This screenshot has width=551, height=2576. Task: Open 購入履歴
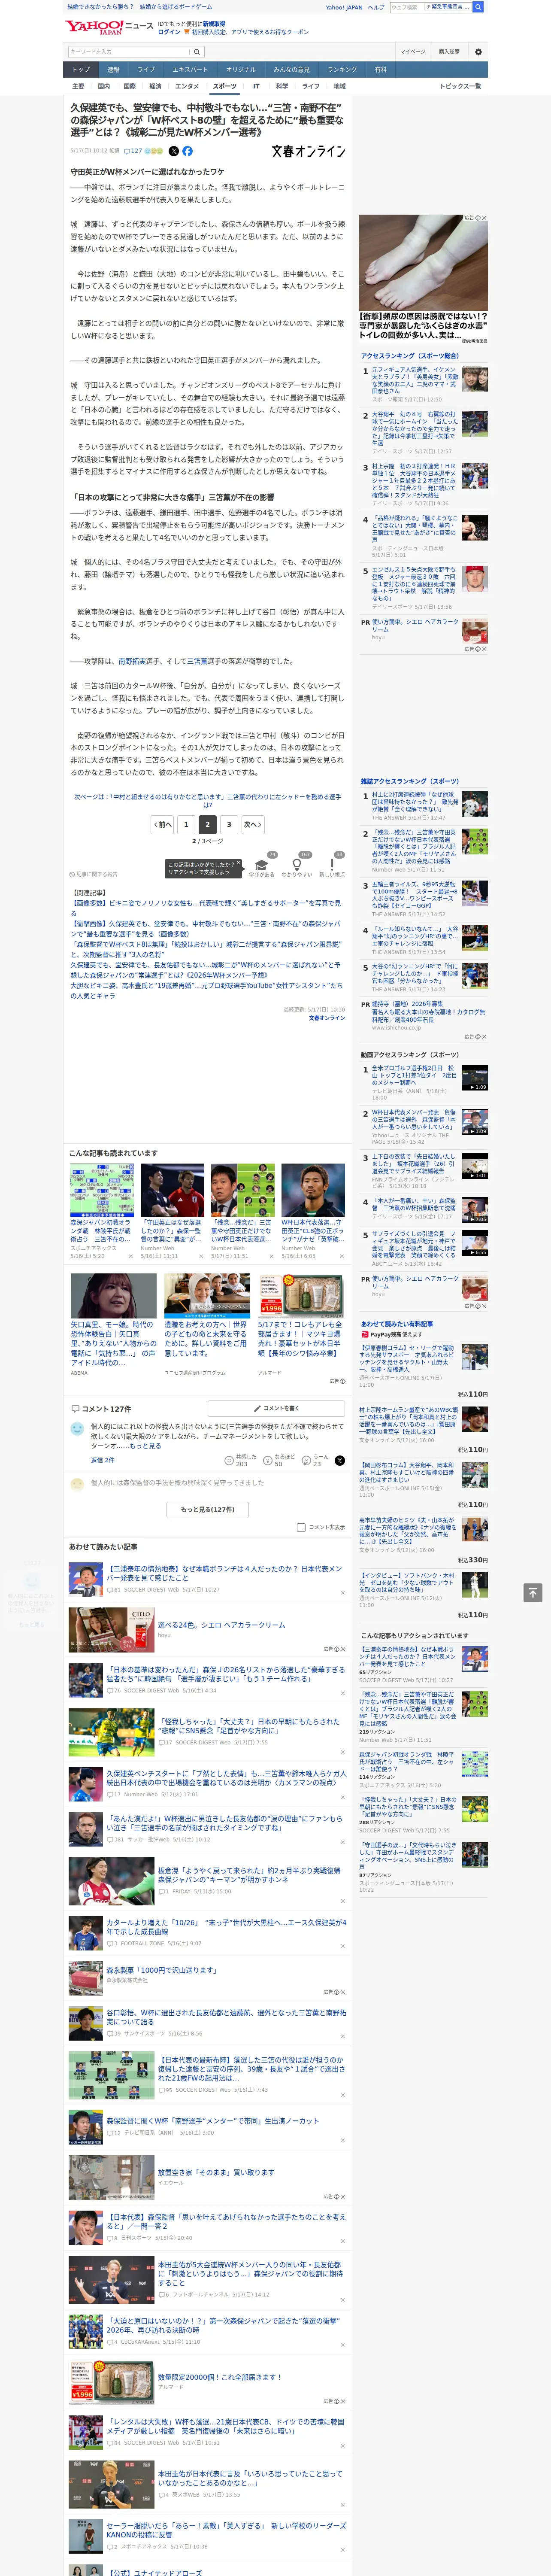[x=449, y=52]
